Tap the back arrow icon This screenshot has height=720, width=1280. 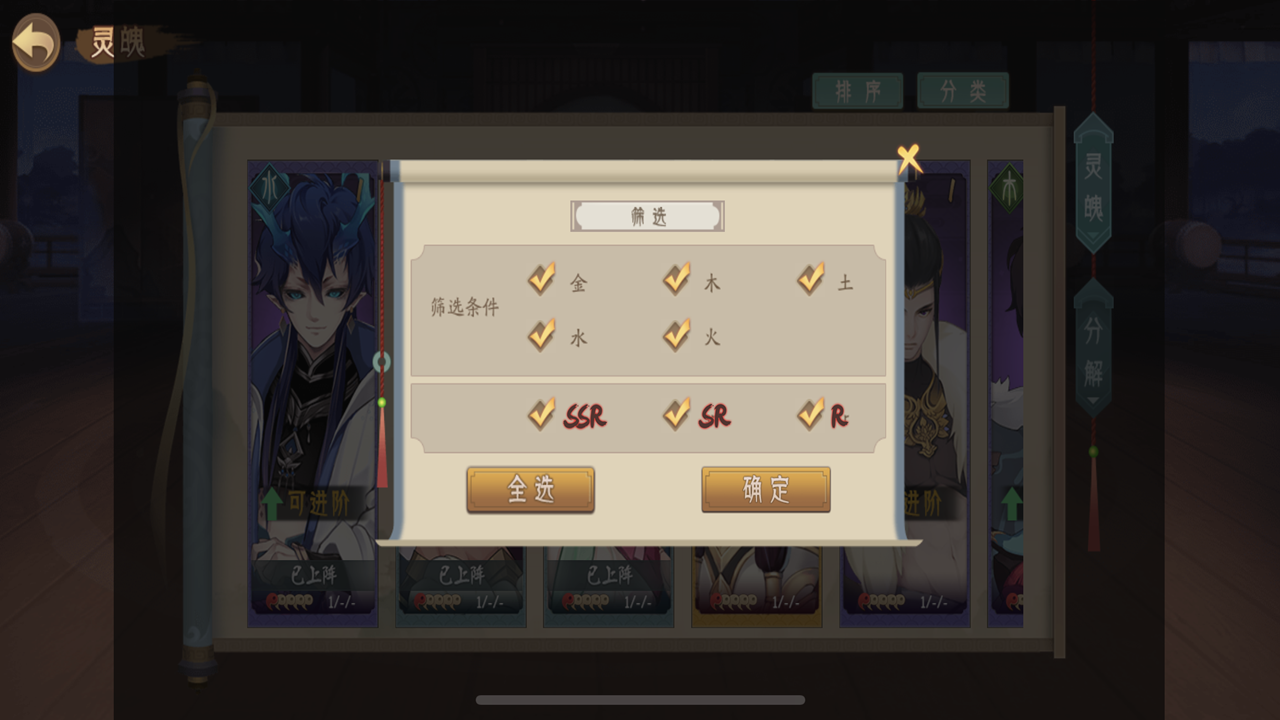tap(36, 42)
